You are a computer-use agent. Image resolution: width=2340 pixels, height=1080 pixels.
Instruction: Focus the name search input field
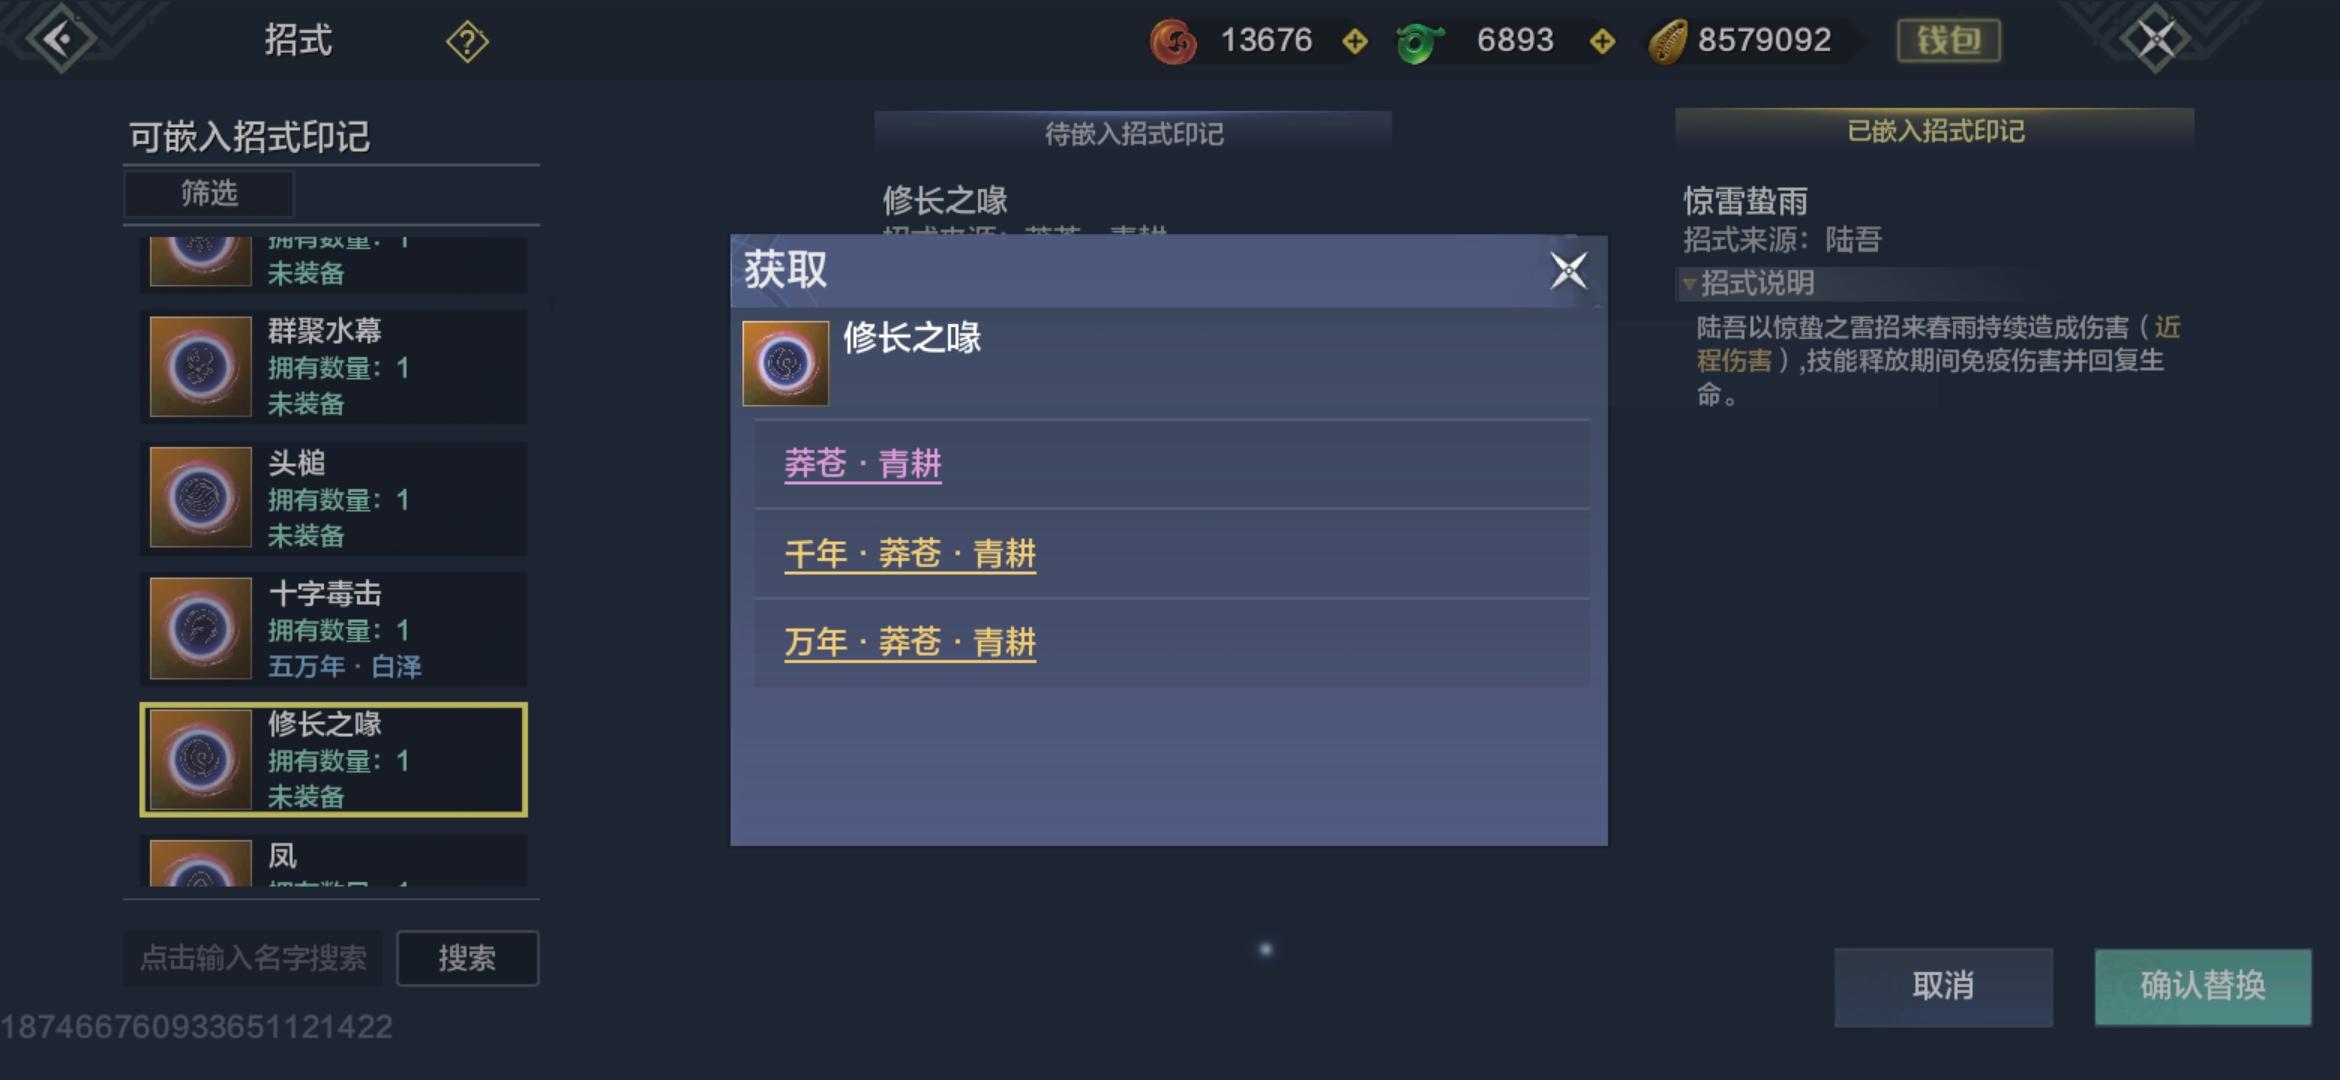[253, 958]
